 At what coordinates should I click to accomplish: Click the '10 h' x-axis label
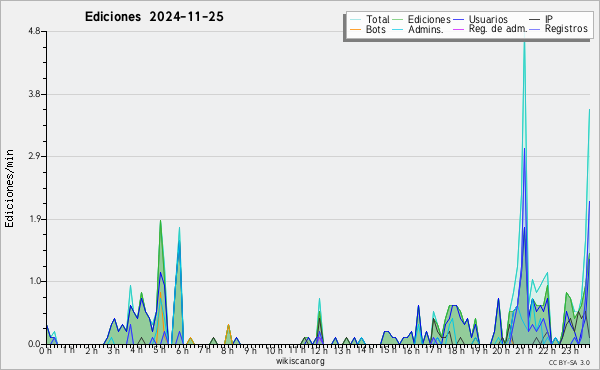(274, 351)
